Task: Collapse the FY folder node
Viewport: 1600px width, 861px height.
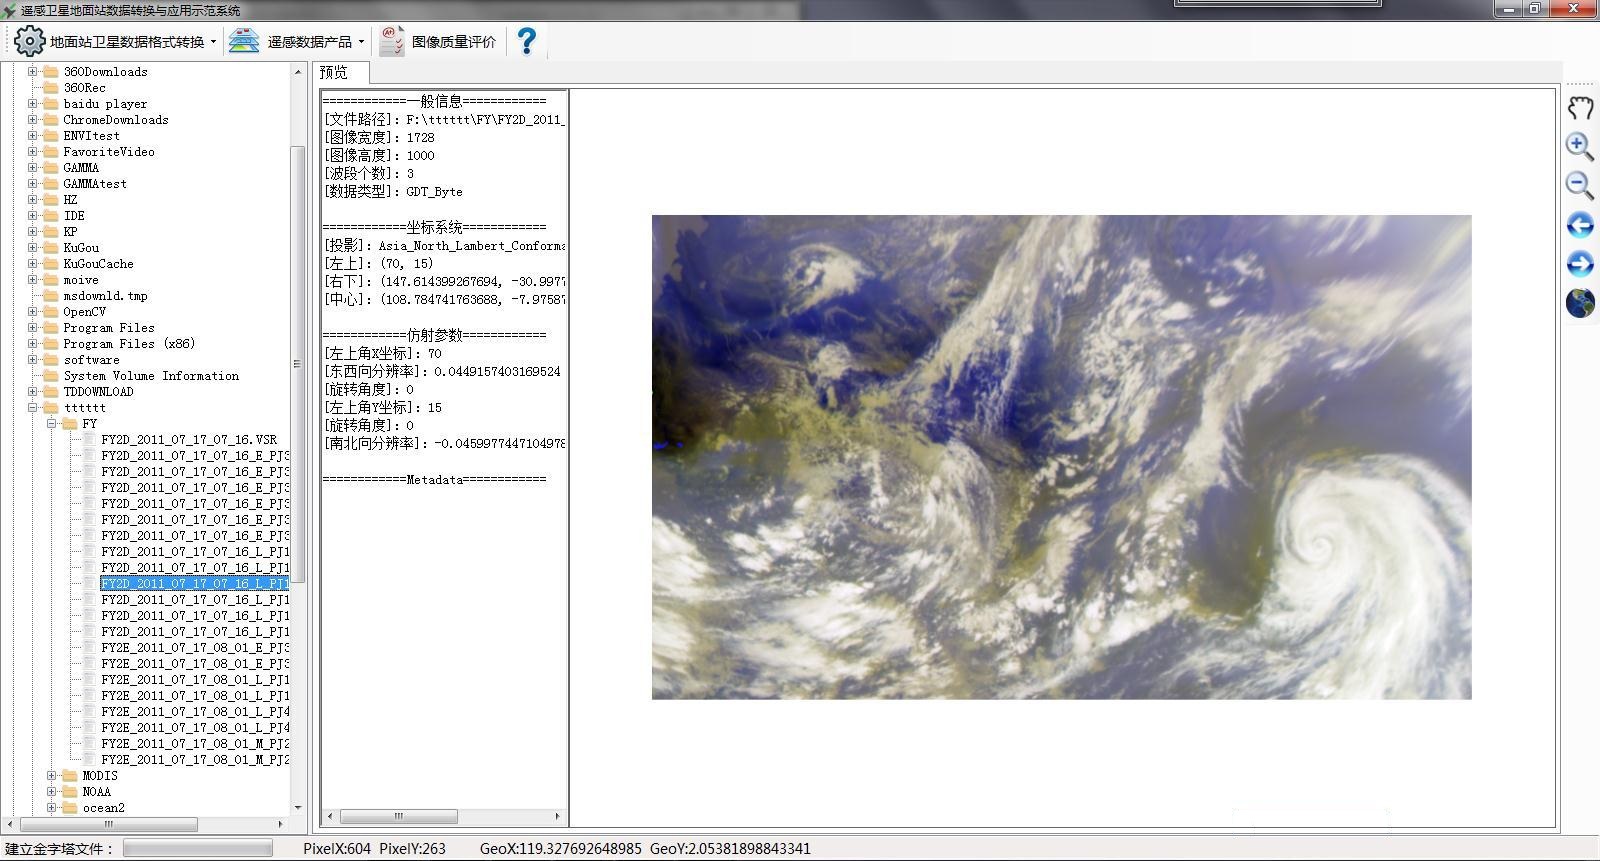Action: 52,423
